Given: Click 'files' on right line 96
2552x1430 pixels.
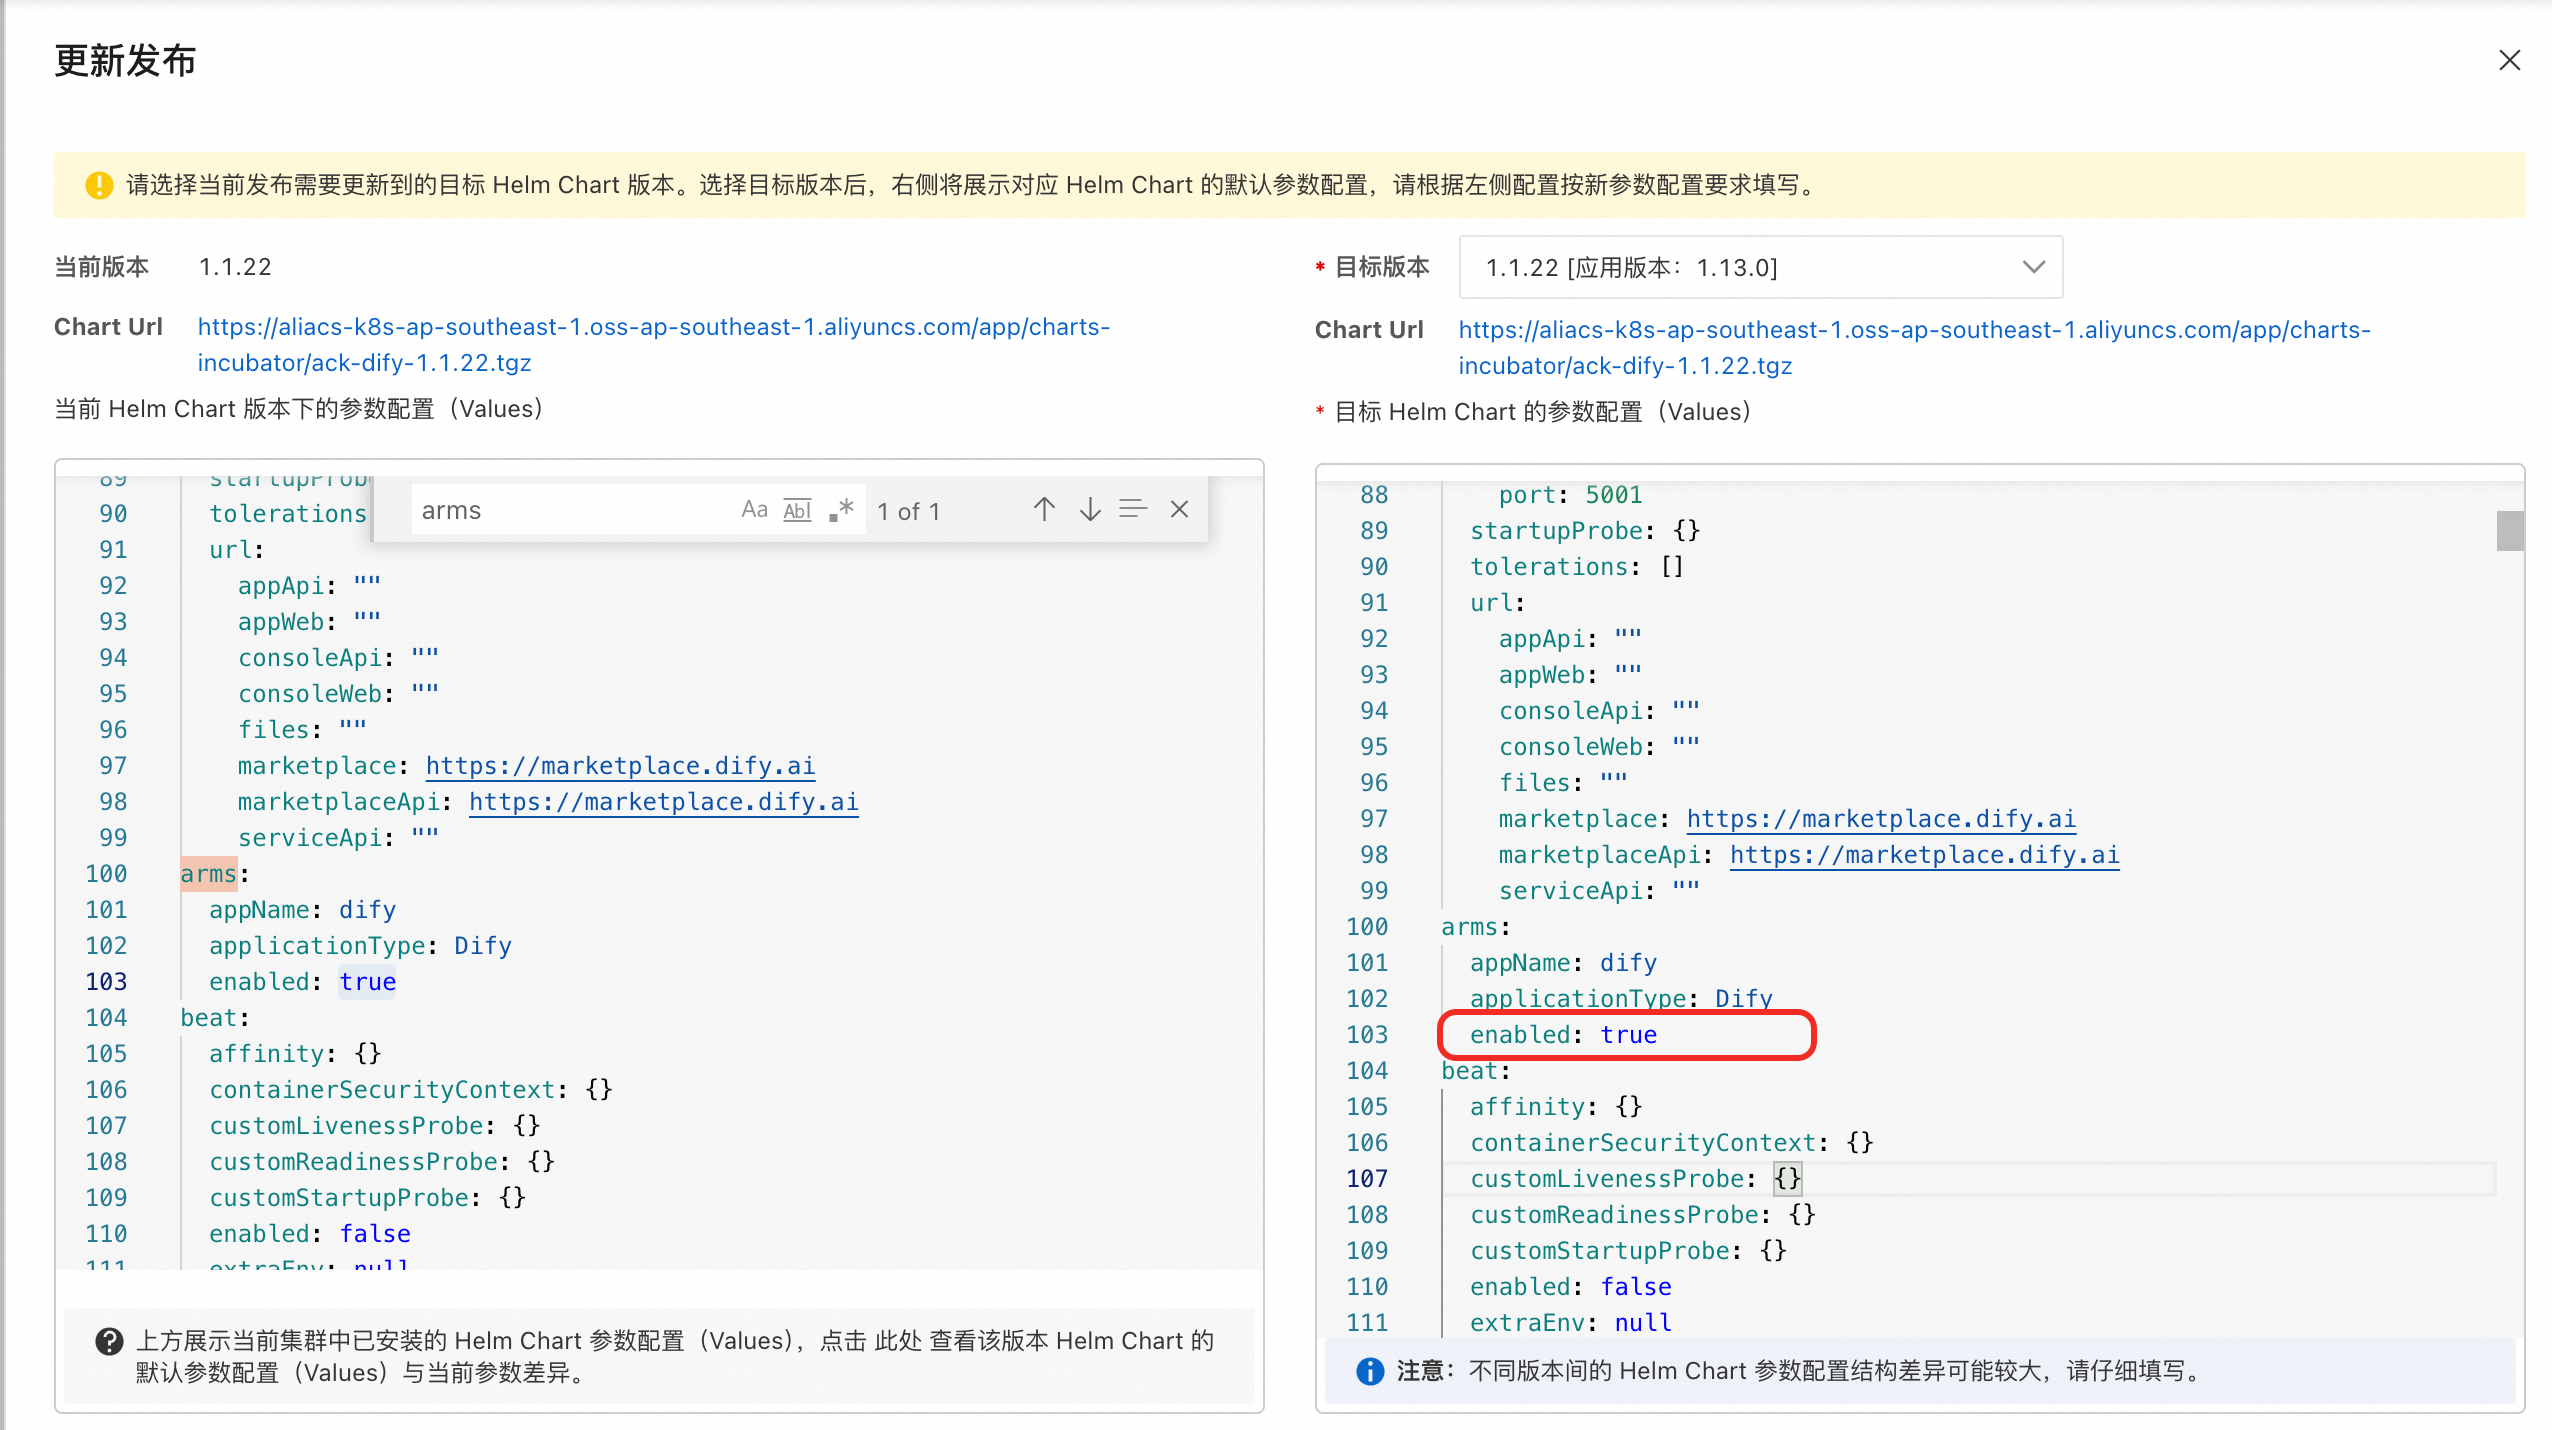Looking at the screenshot, I should tap(1534, 783).
